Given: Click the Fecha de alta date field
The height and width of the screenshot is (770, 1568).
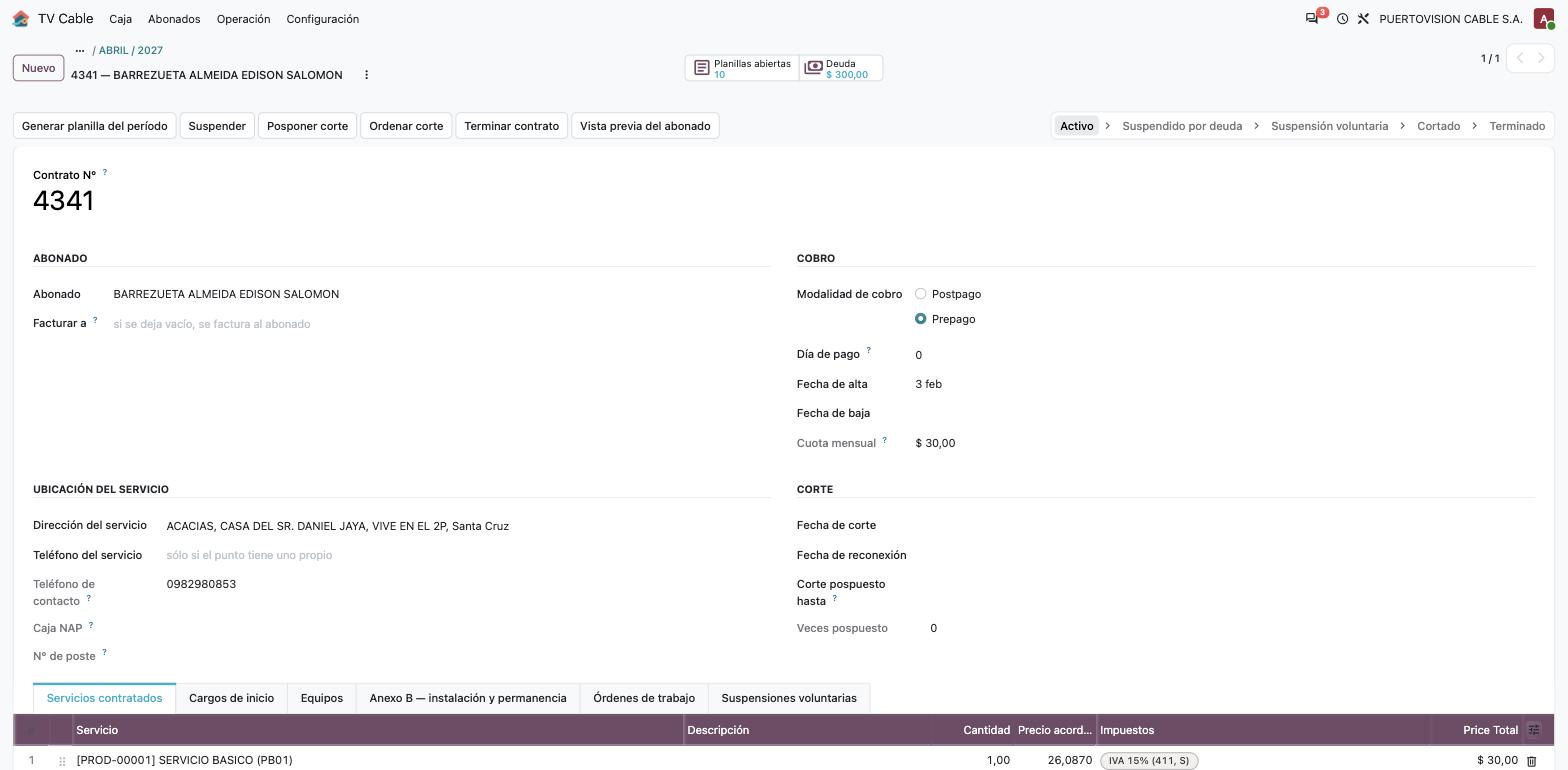Looking at the screenshot, I should 1223,384.
